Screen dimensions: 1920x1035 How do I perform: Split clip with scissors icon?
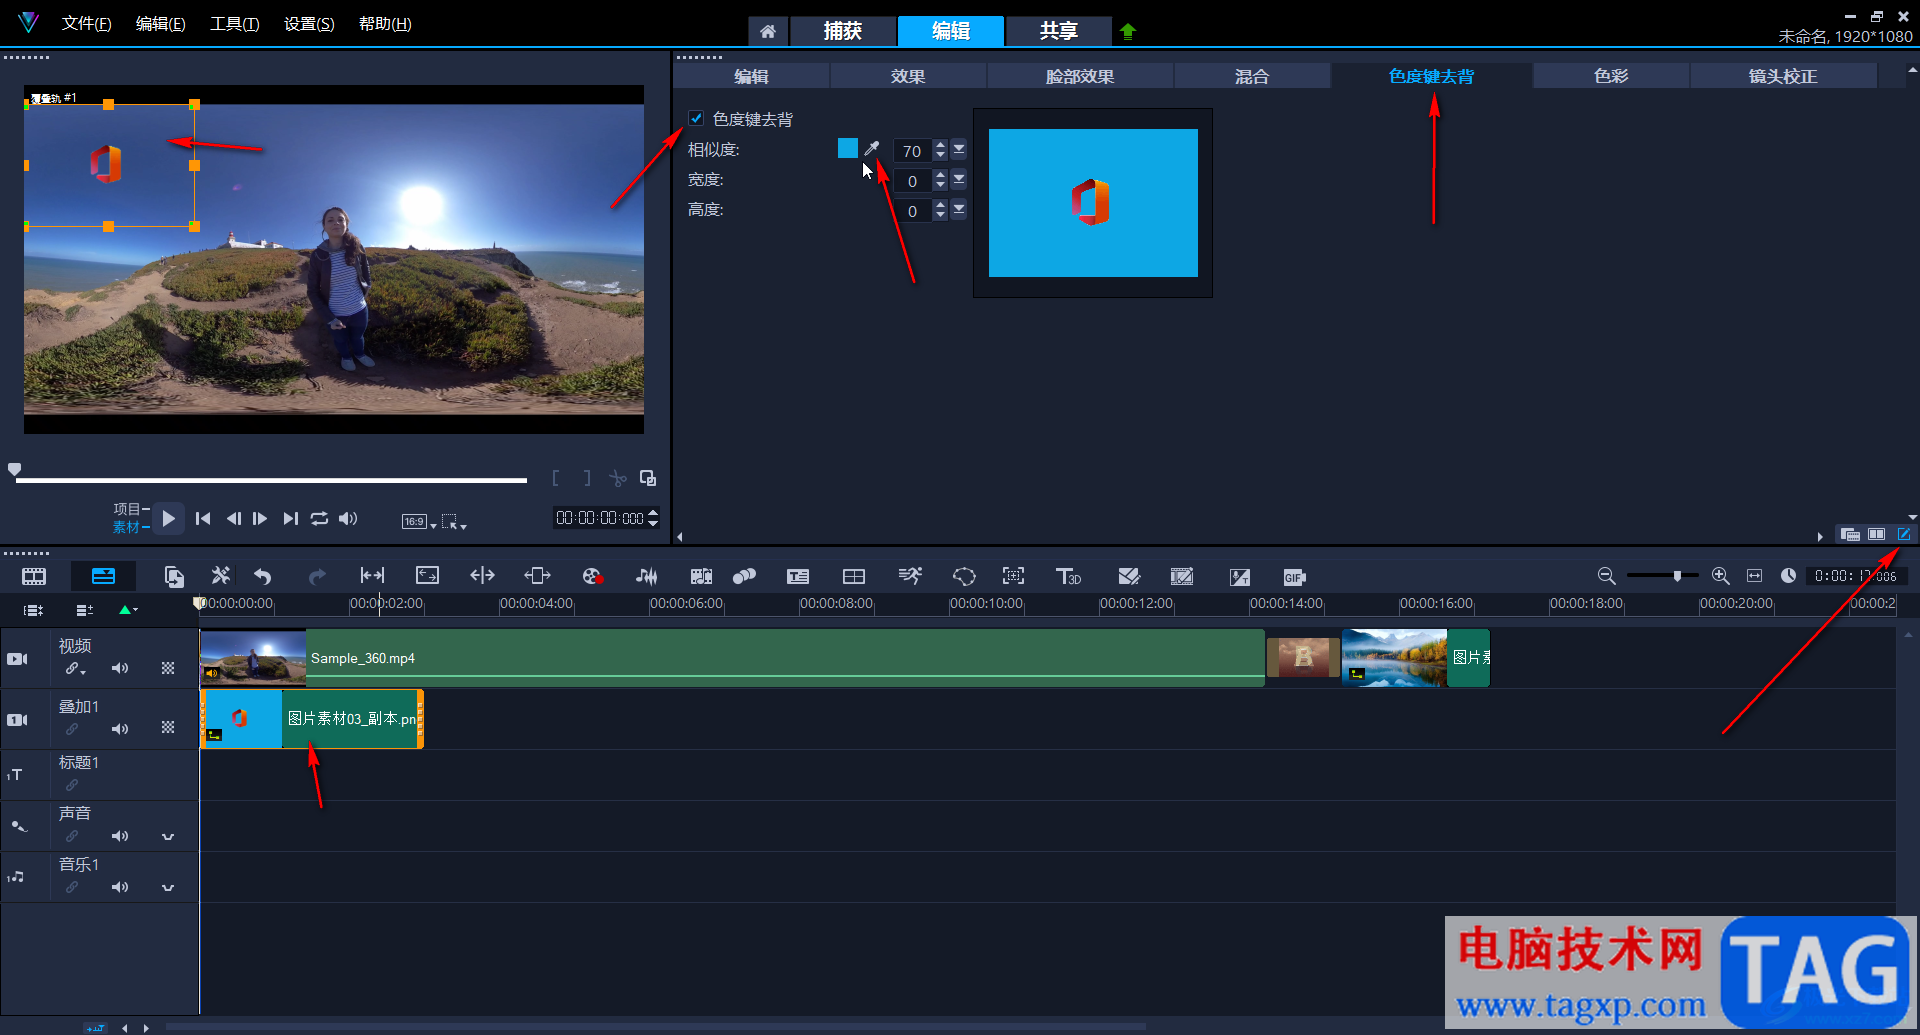tap(618, 478)
